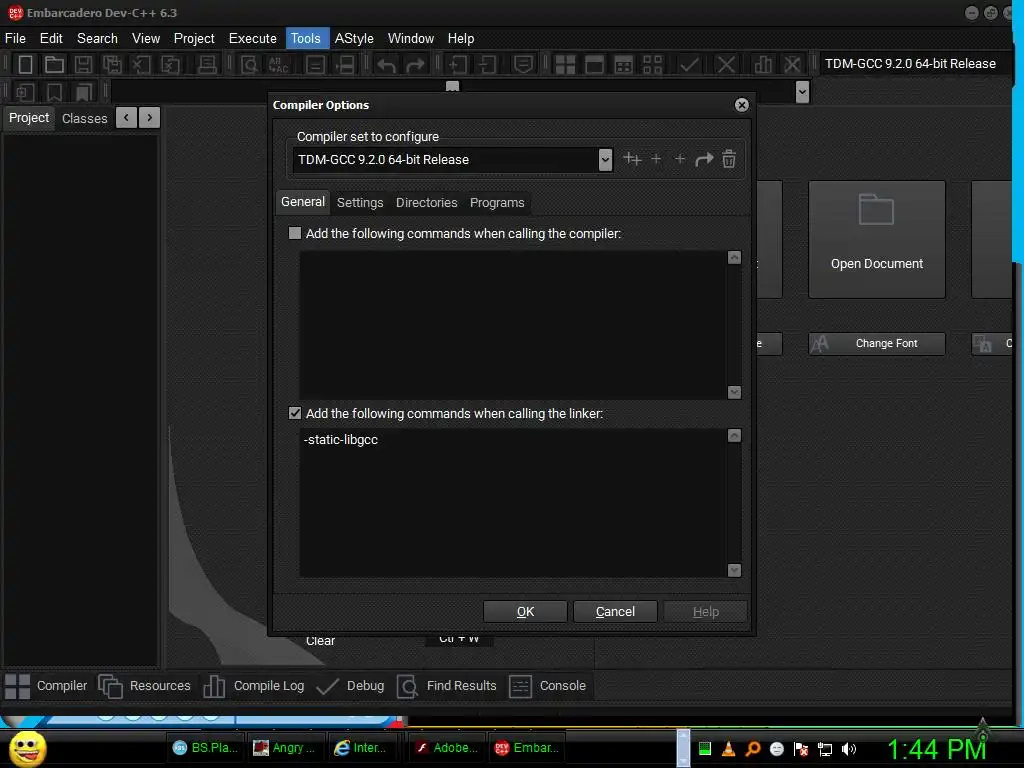Click the Run window toolbar icon
1024x768 pixels.
(x=594, y=64)
